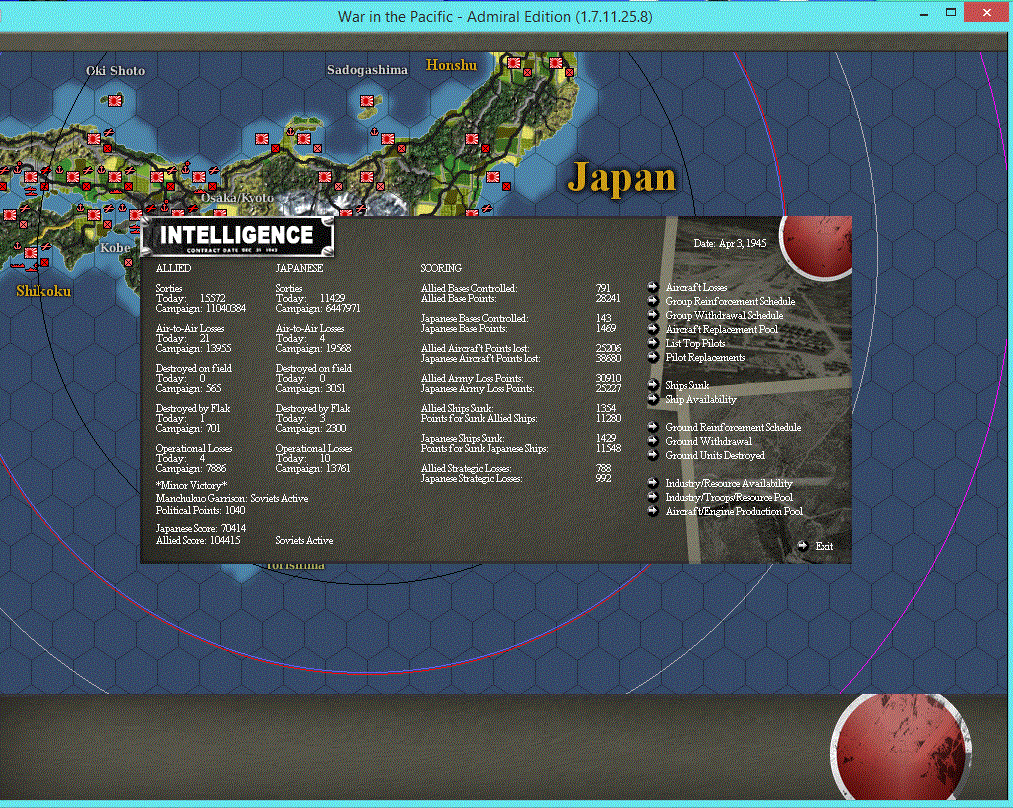The image size is (1013, 808).
Task: Open the Aircraft Losses report
Action: tap(696, 287)
